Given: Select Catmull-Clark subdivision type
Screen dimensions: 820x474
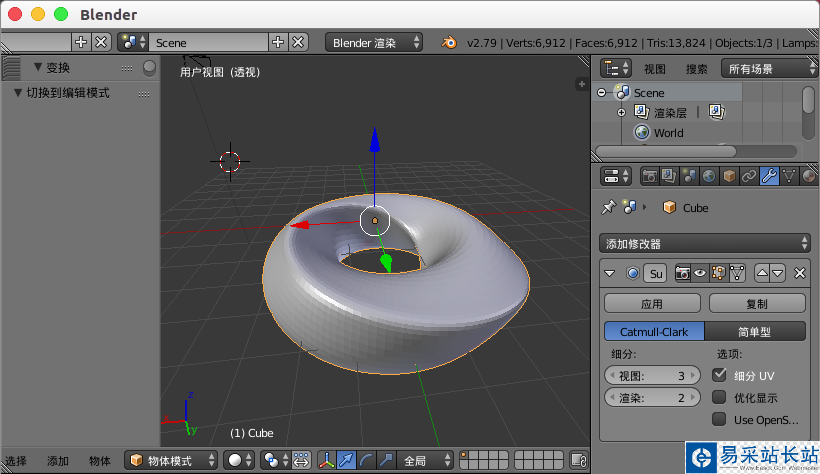Looking at the screenshot, I should point(654,332).
